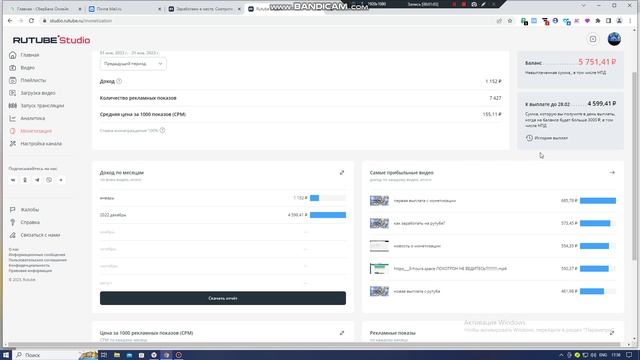Click 'новая выплата с рутуба' video title

coord(417,291)
